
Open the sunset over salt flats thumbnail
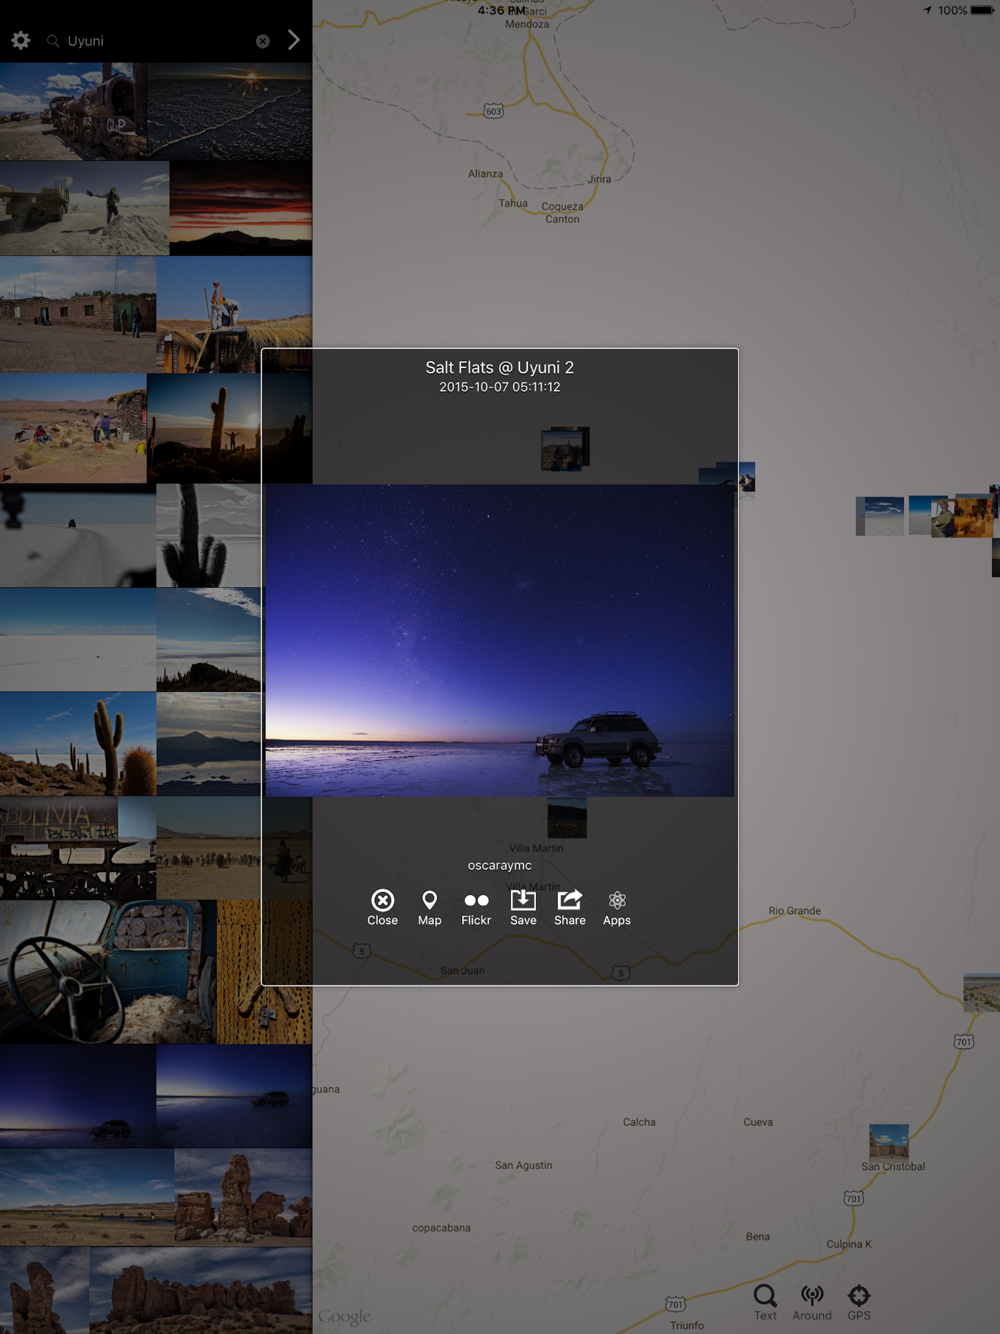tap(229, 111)
